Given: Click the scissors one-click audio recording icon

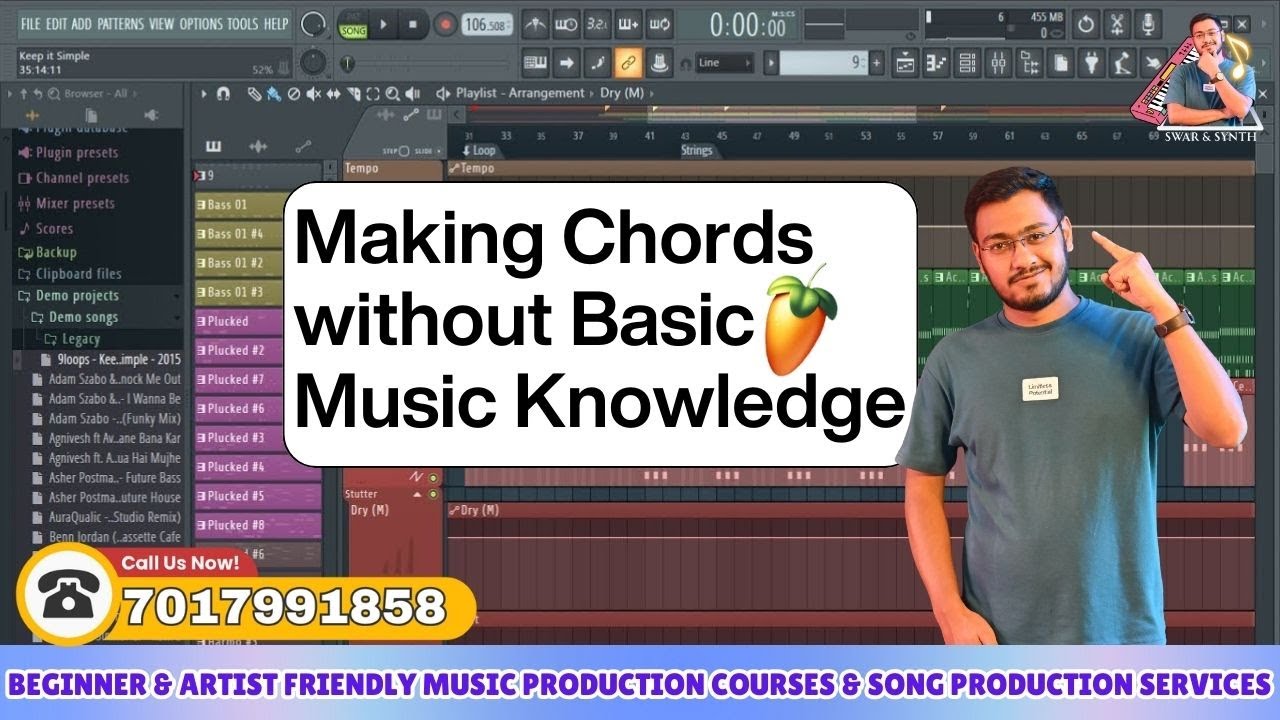Looking at the screenshot, I should tap(1118, 24).
